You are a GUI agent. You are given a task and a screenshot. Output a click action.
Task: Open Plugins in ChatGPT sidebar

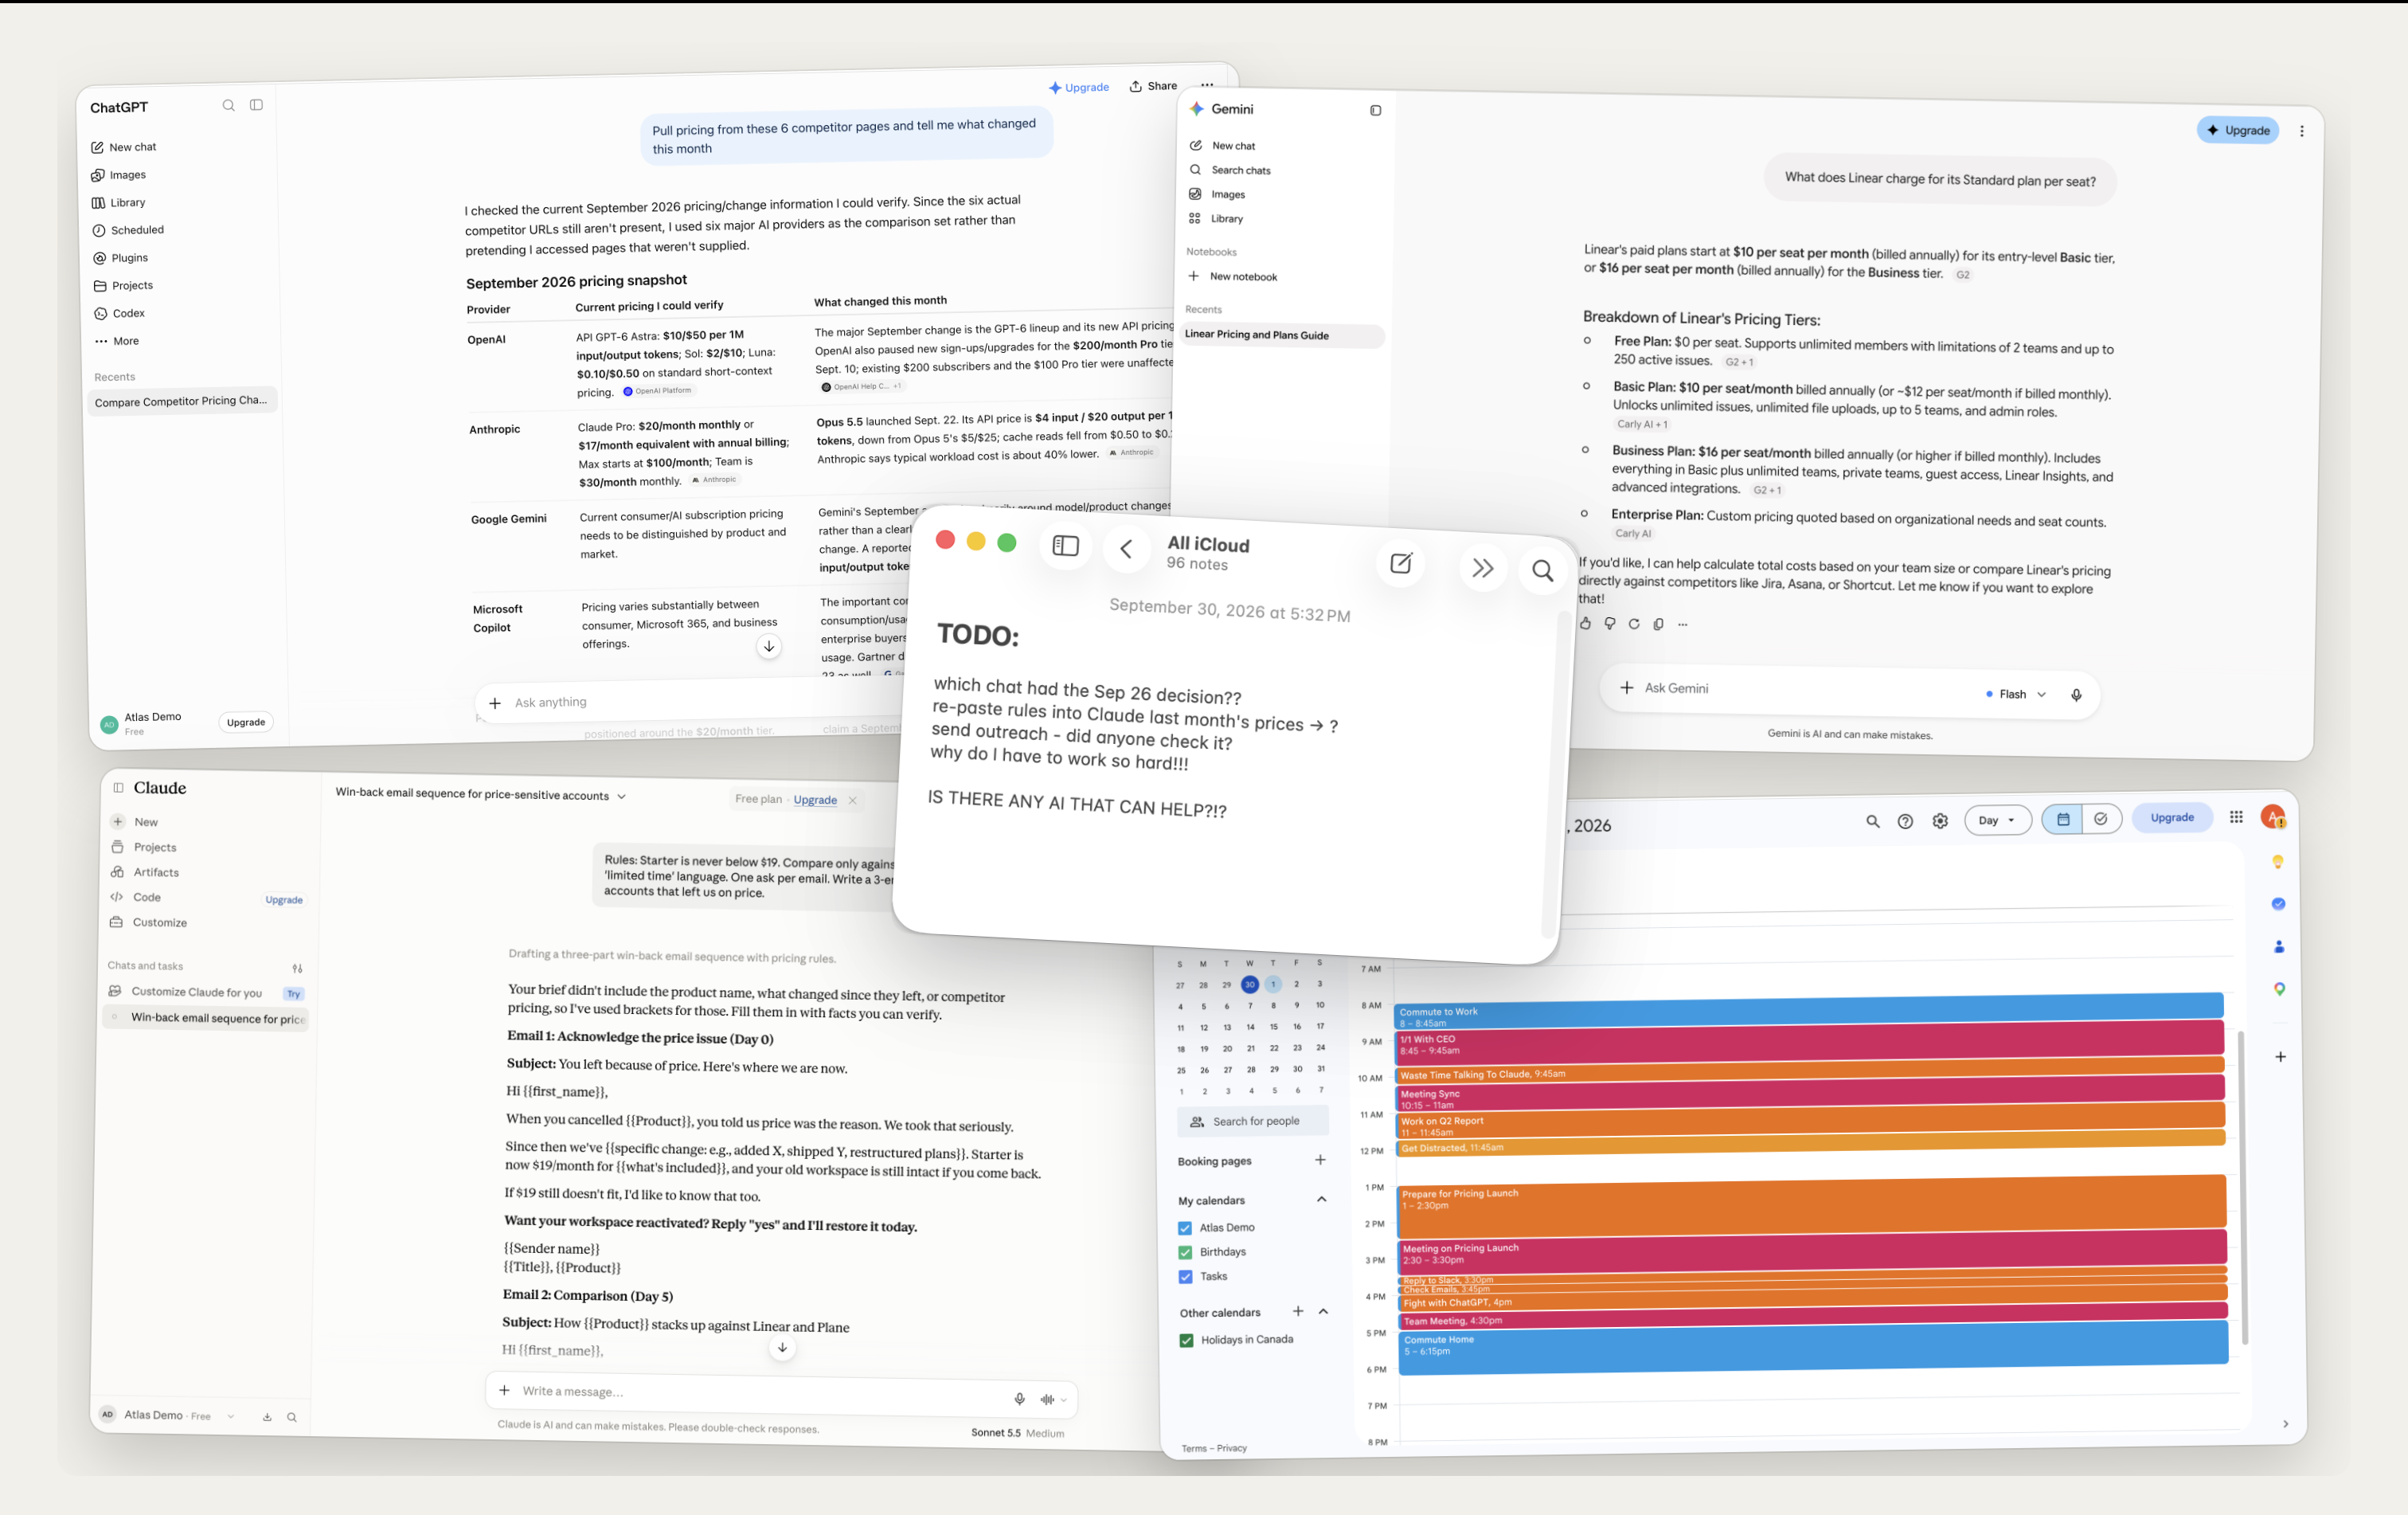point(120,258)
